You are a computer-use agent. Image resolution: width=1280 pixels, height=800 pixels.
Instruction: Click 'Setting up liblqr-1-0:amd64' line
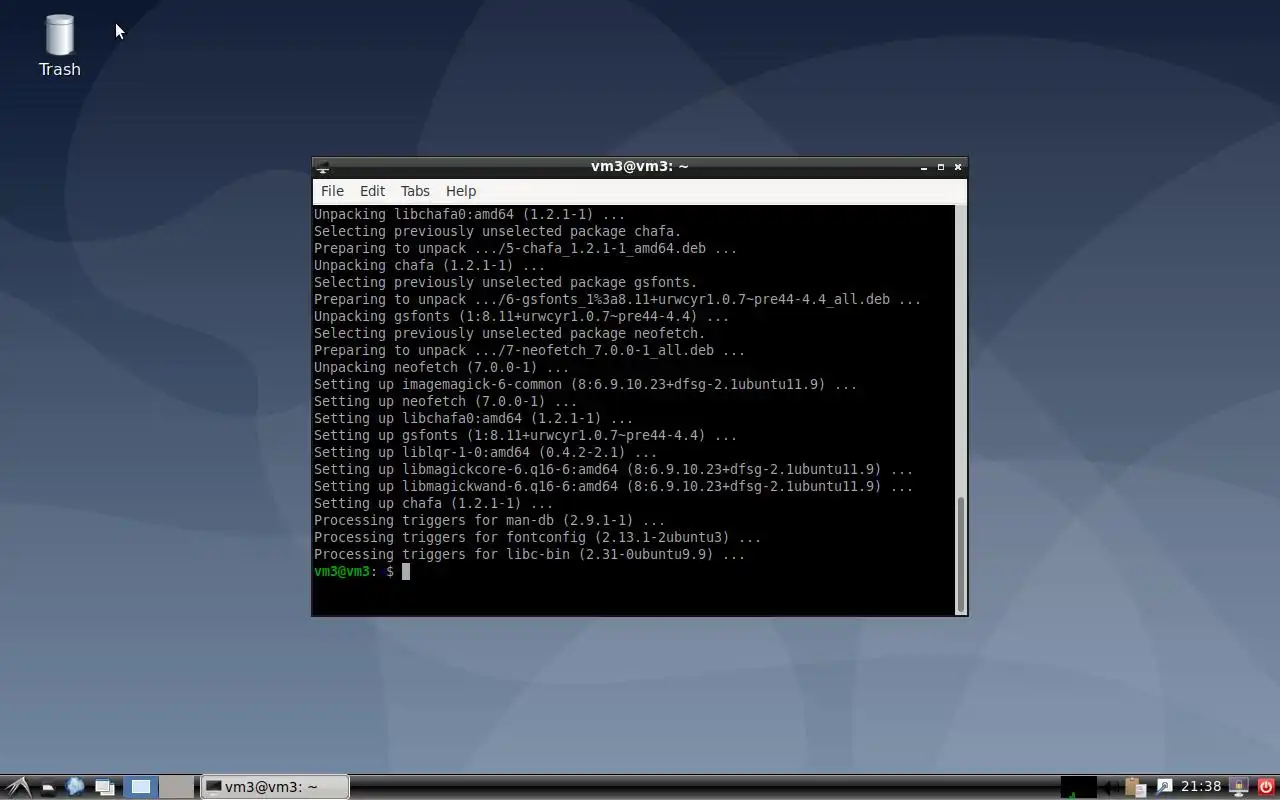486,452
